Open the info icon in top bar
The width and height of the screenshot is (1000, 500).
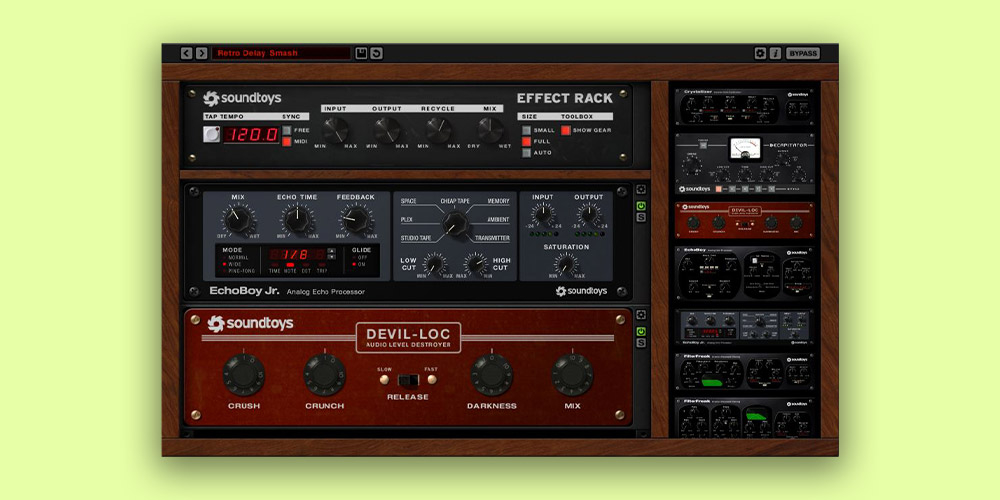[775, 53]
